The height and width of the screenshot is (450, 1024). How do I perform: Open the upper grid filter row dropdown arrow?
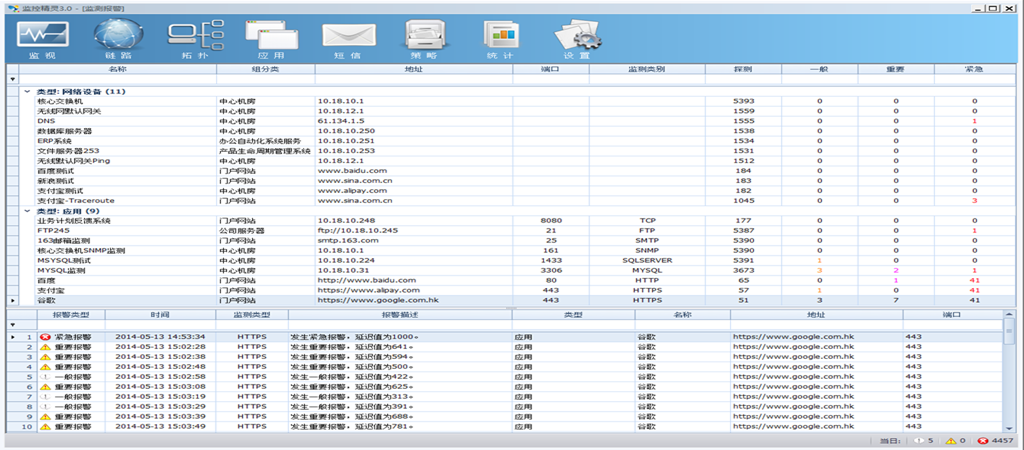coord(12,79)
